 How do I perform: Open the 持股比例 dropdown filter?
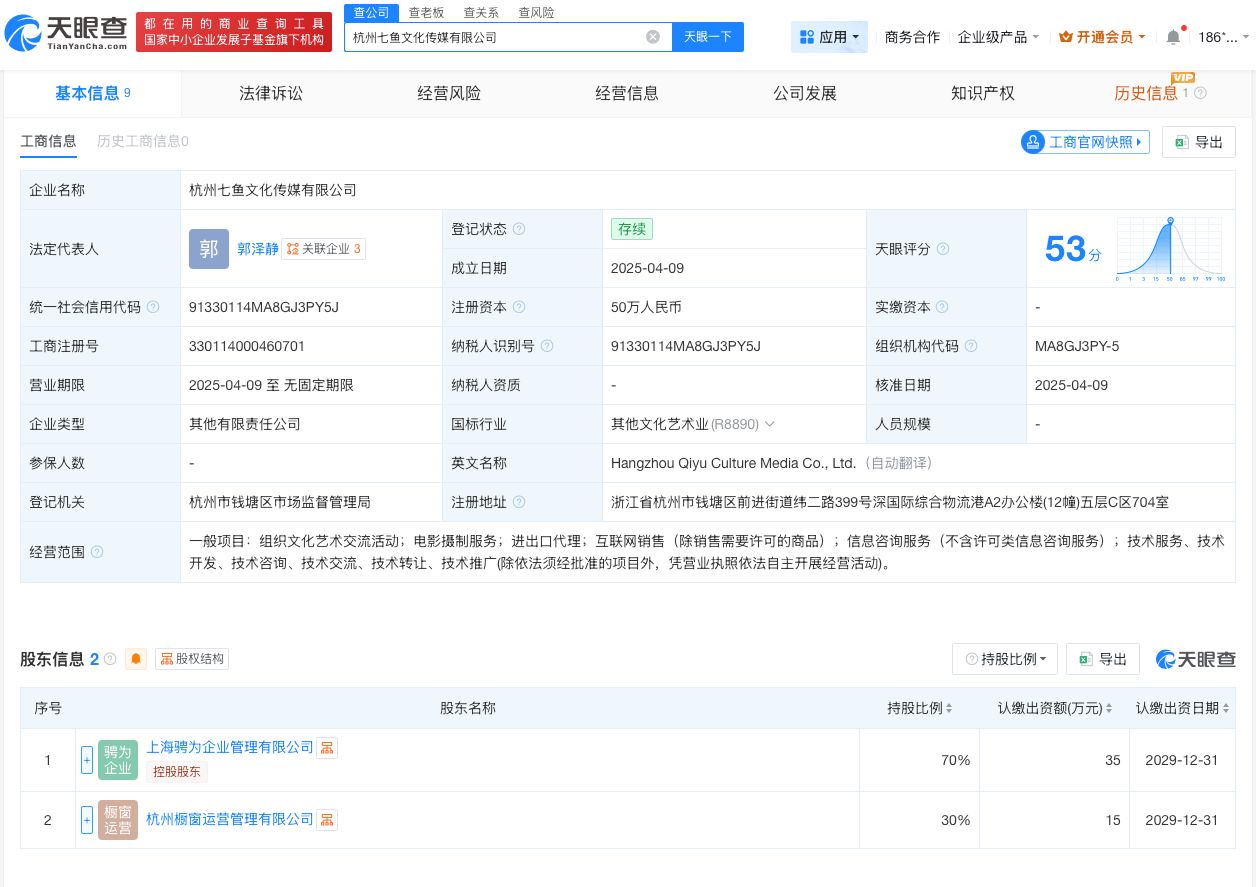(x=1004, y=659)
